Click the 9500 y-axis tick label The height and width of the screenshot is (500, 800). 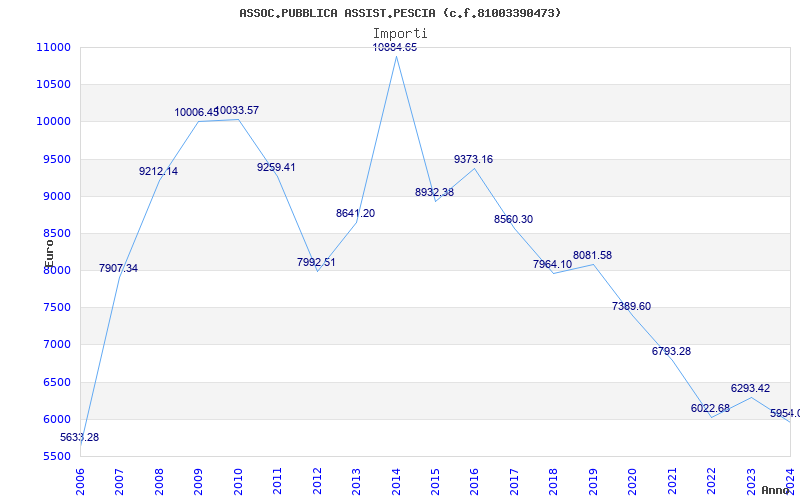coord(57,159)
